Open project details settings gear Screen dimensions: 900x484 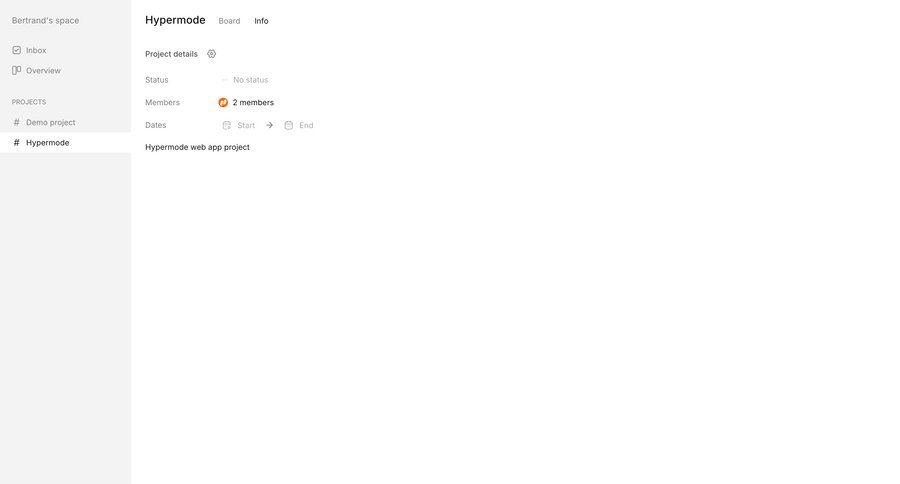coord(211,54)
